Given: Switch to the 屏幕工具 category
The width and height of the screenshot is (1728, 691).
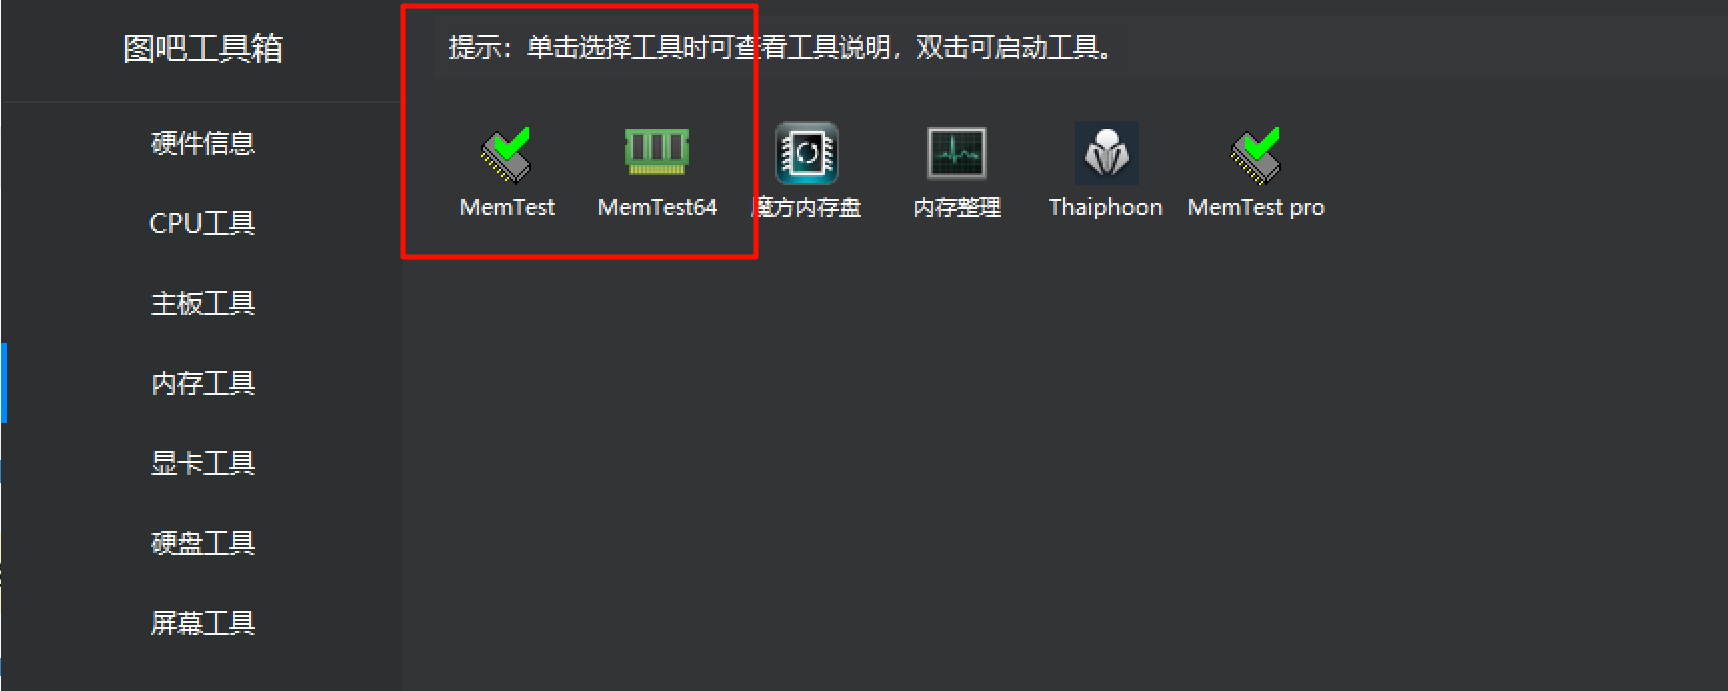Looking at the screenshot, I should 203,623.
